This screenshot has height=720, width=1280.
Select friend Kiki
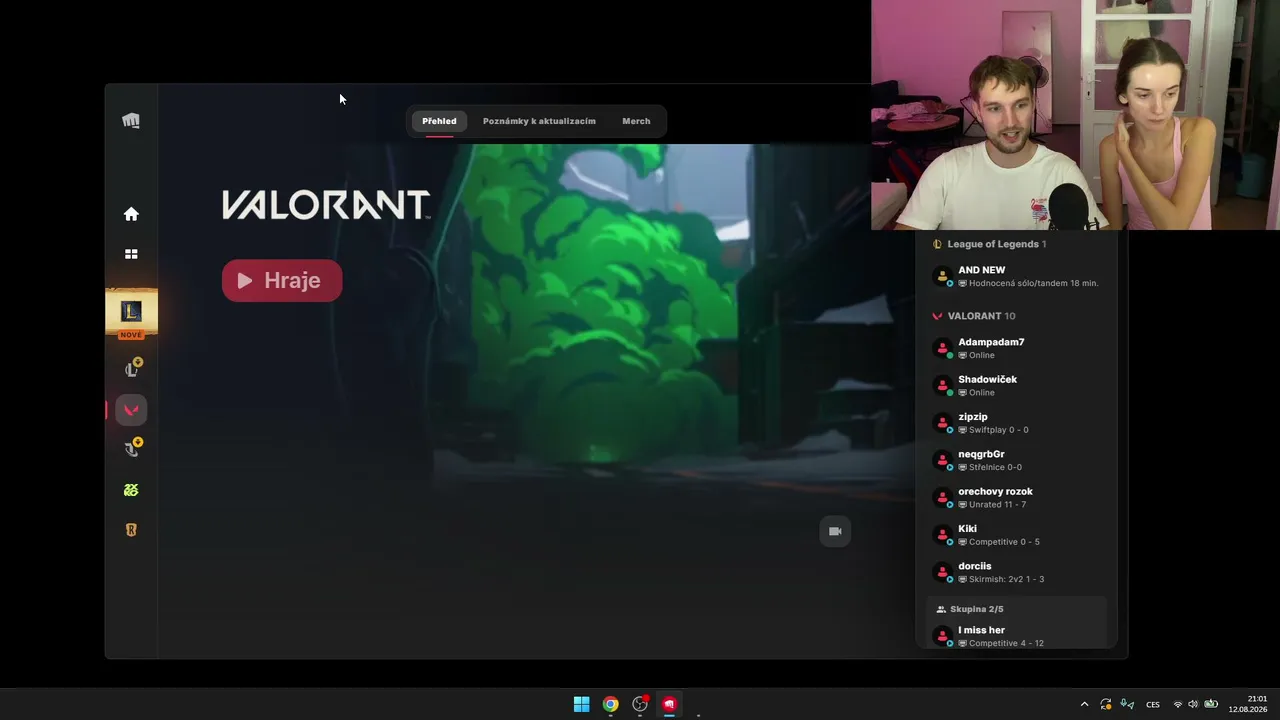[x=1016, y=535]
